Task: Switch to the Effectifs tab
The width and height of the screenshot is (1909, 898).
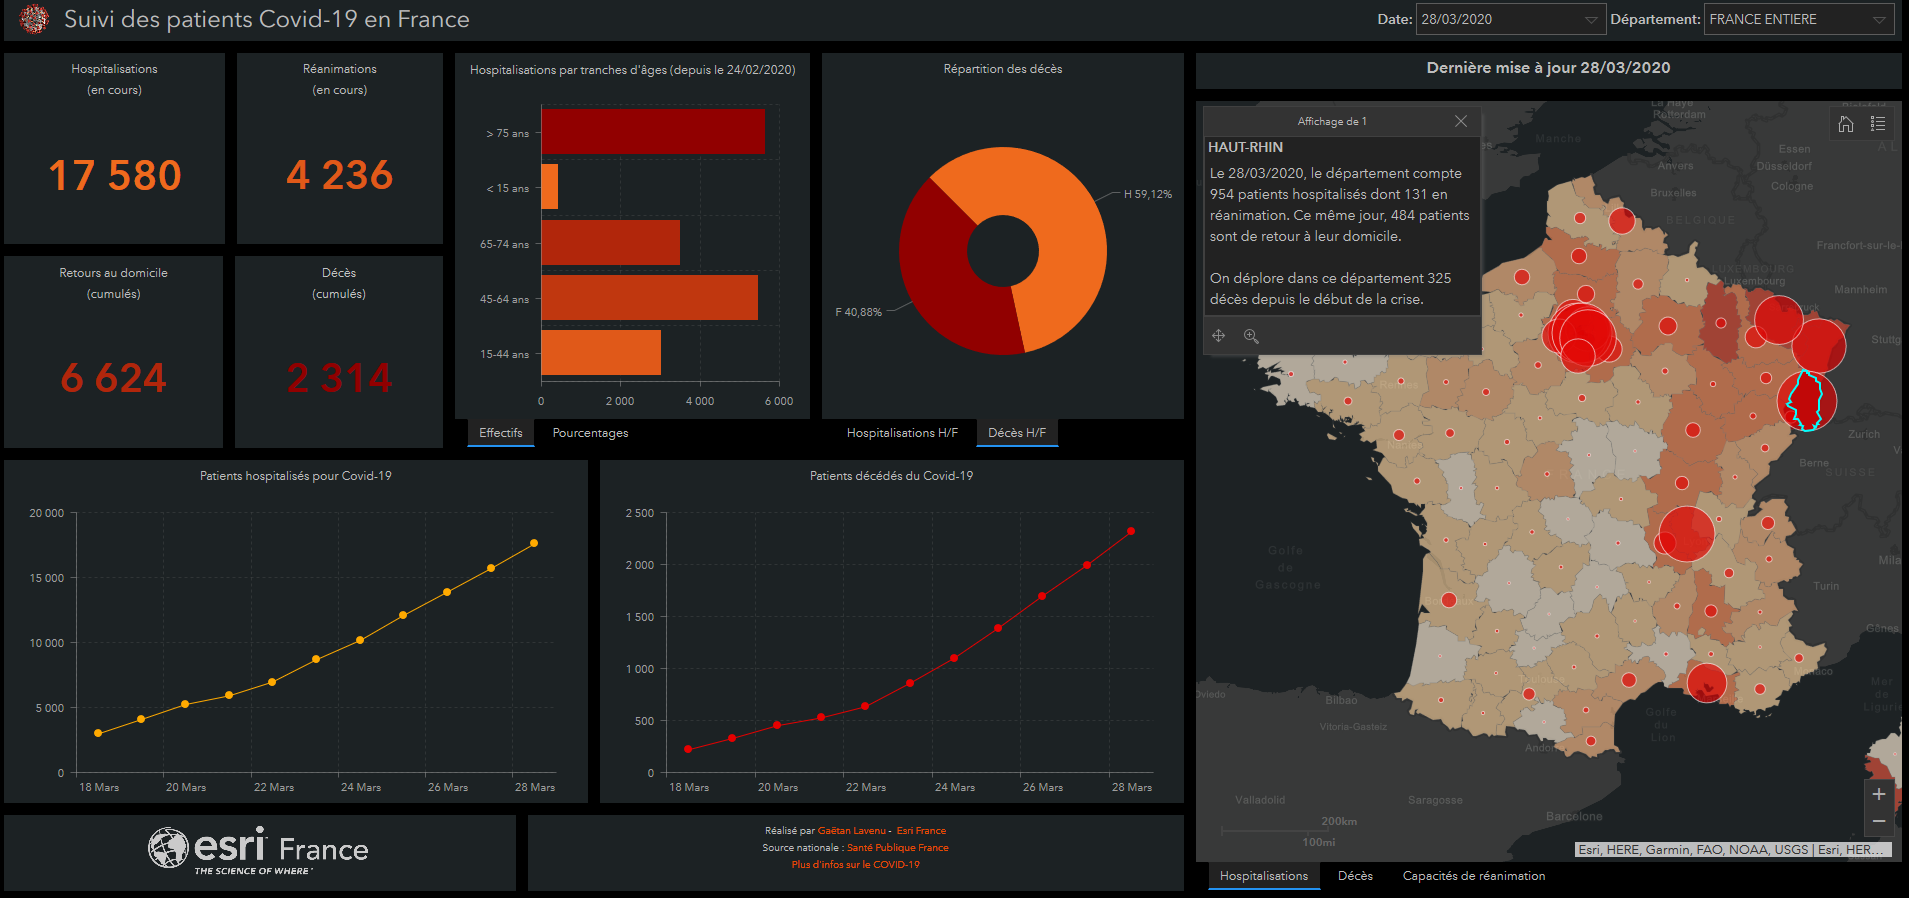Action: coord(501,433)
